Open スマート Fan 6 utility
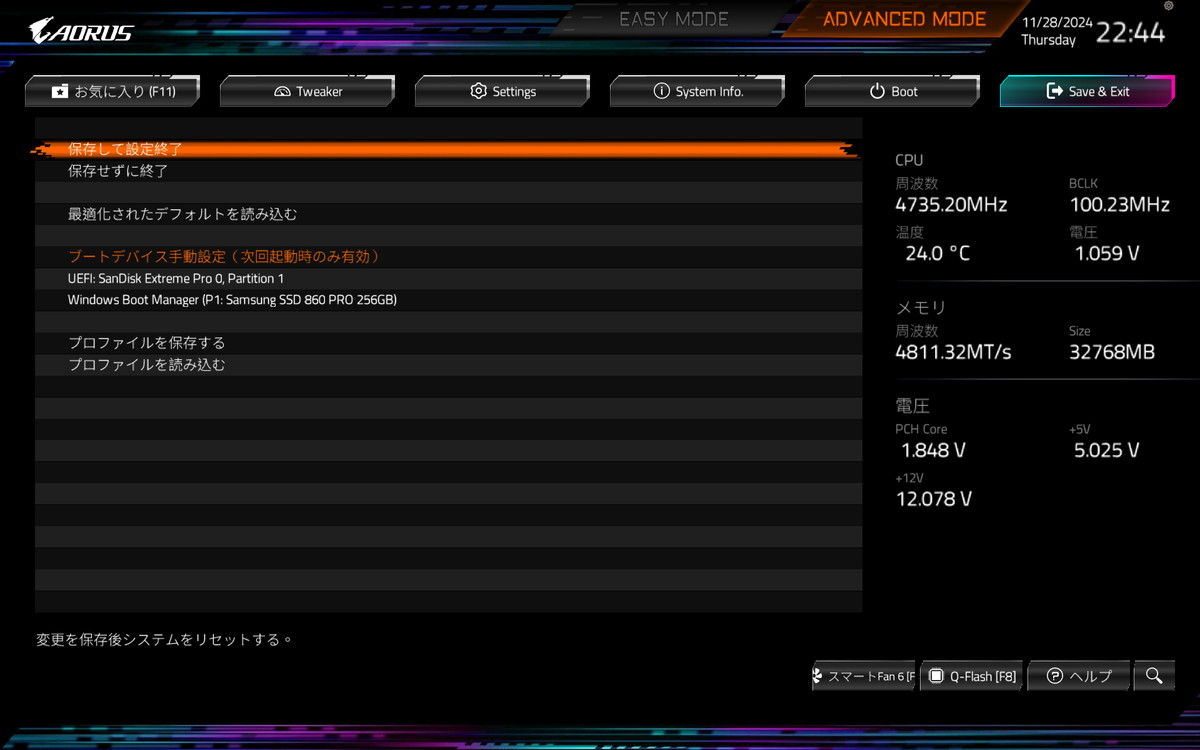 point(864,676)
